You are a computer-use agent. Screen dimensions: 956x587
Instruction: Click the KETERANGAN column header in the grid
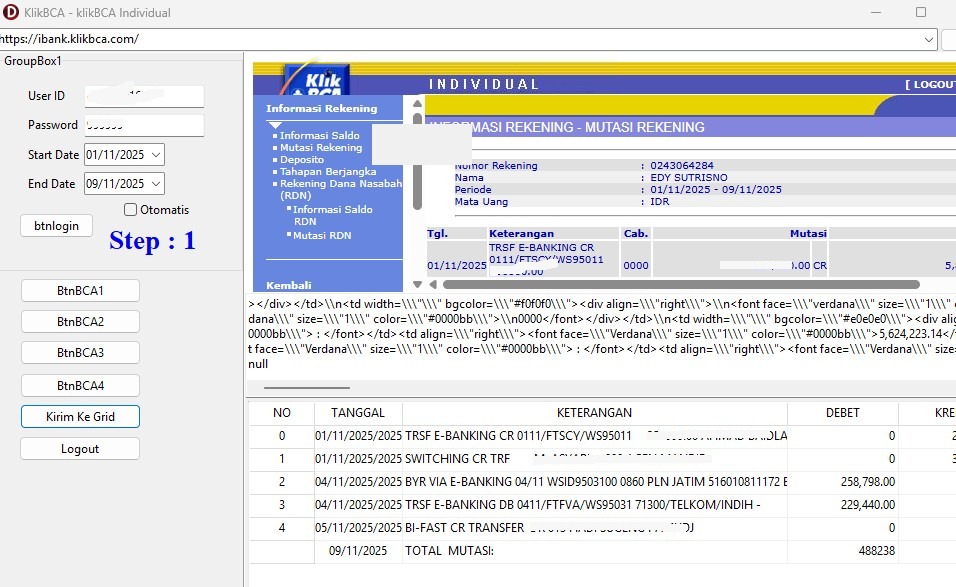pos(594,413)
